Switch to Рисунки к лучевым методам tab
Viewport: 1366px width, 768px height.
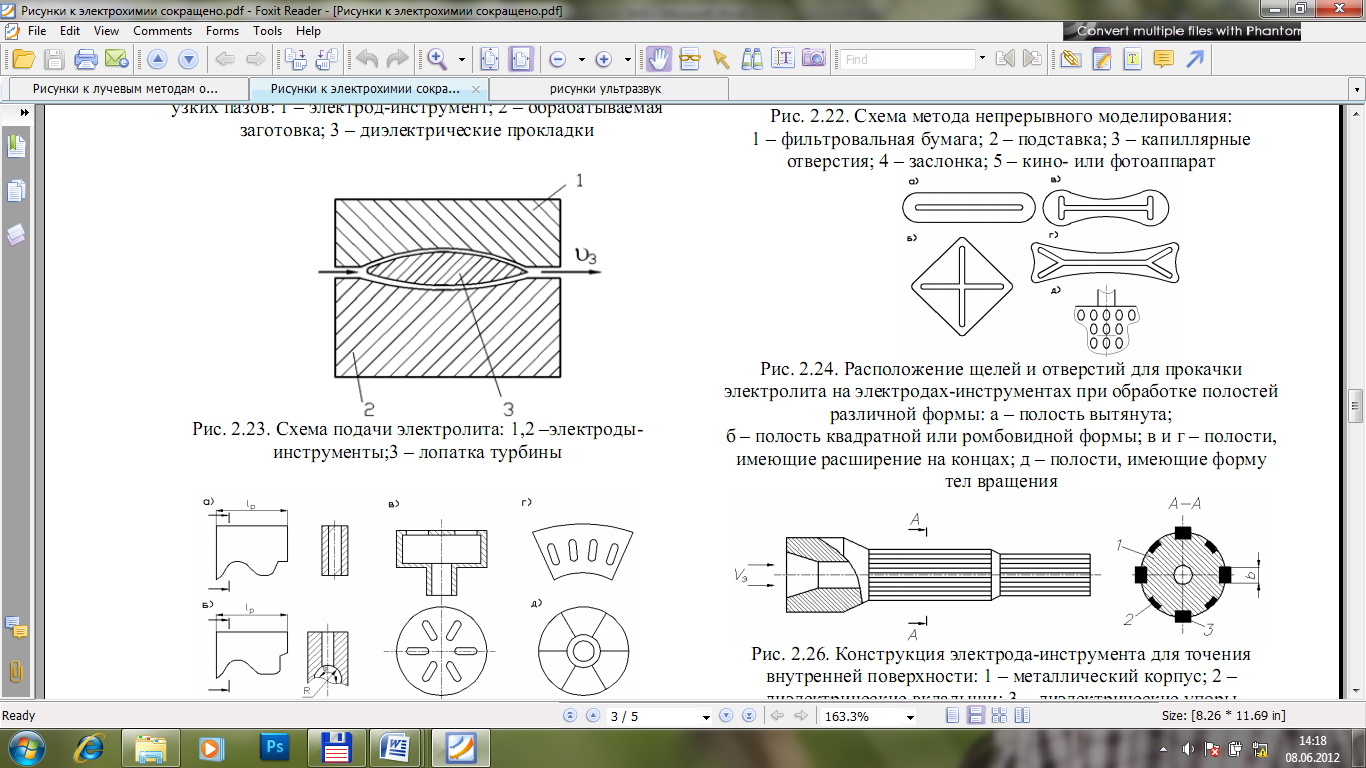pos(128,88)
